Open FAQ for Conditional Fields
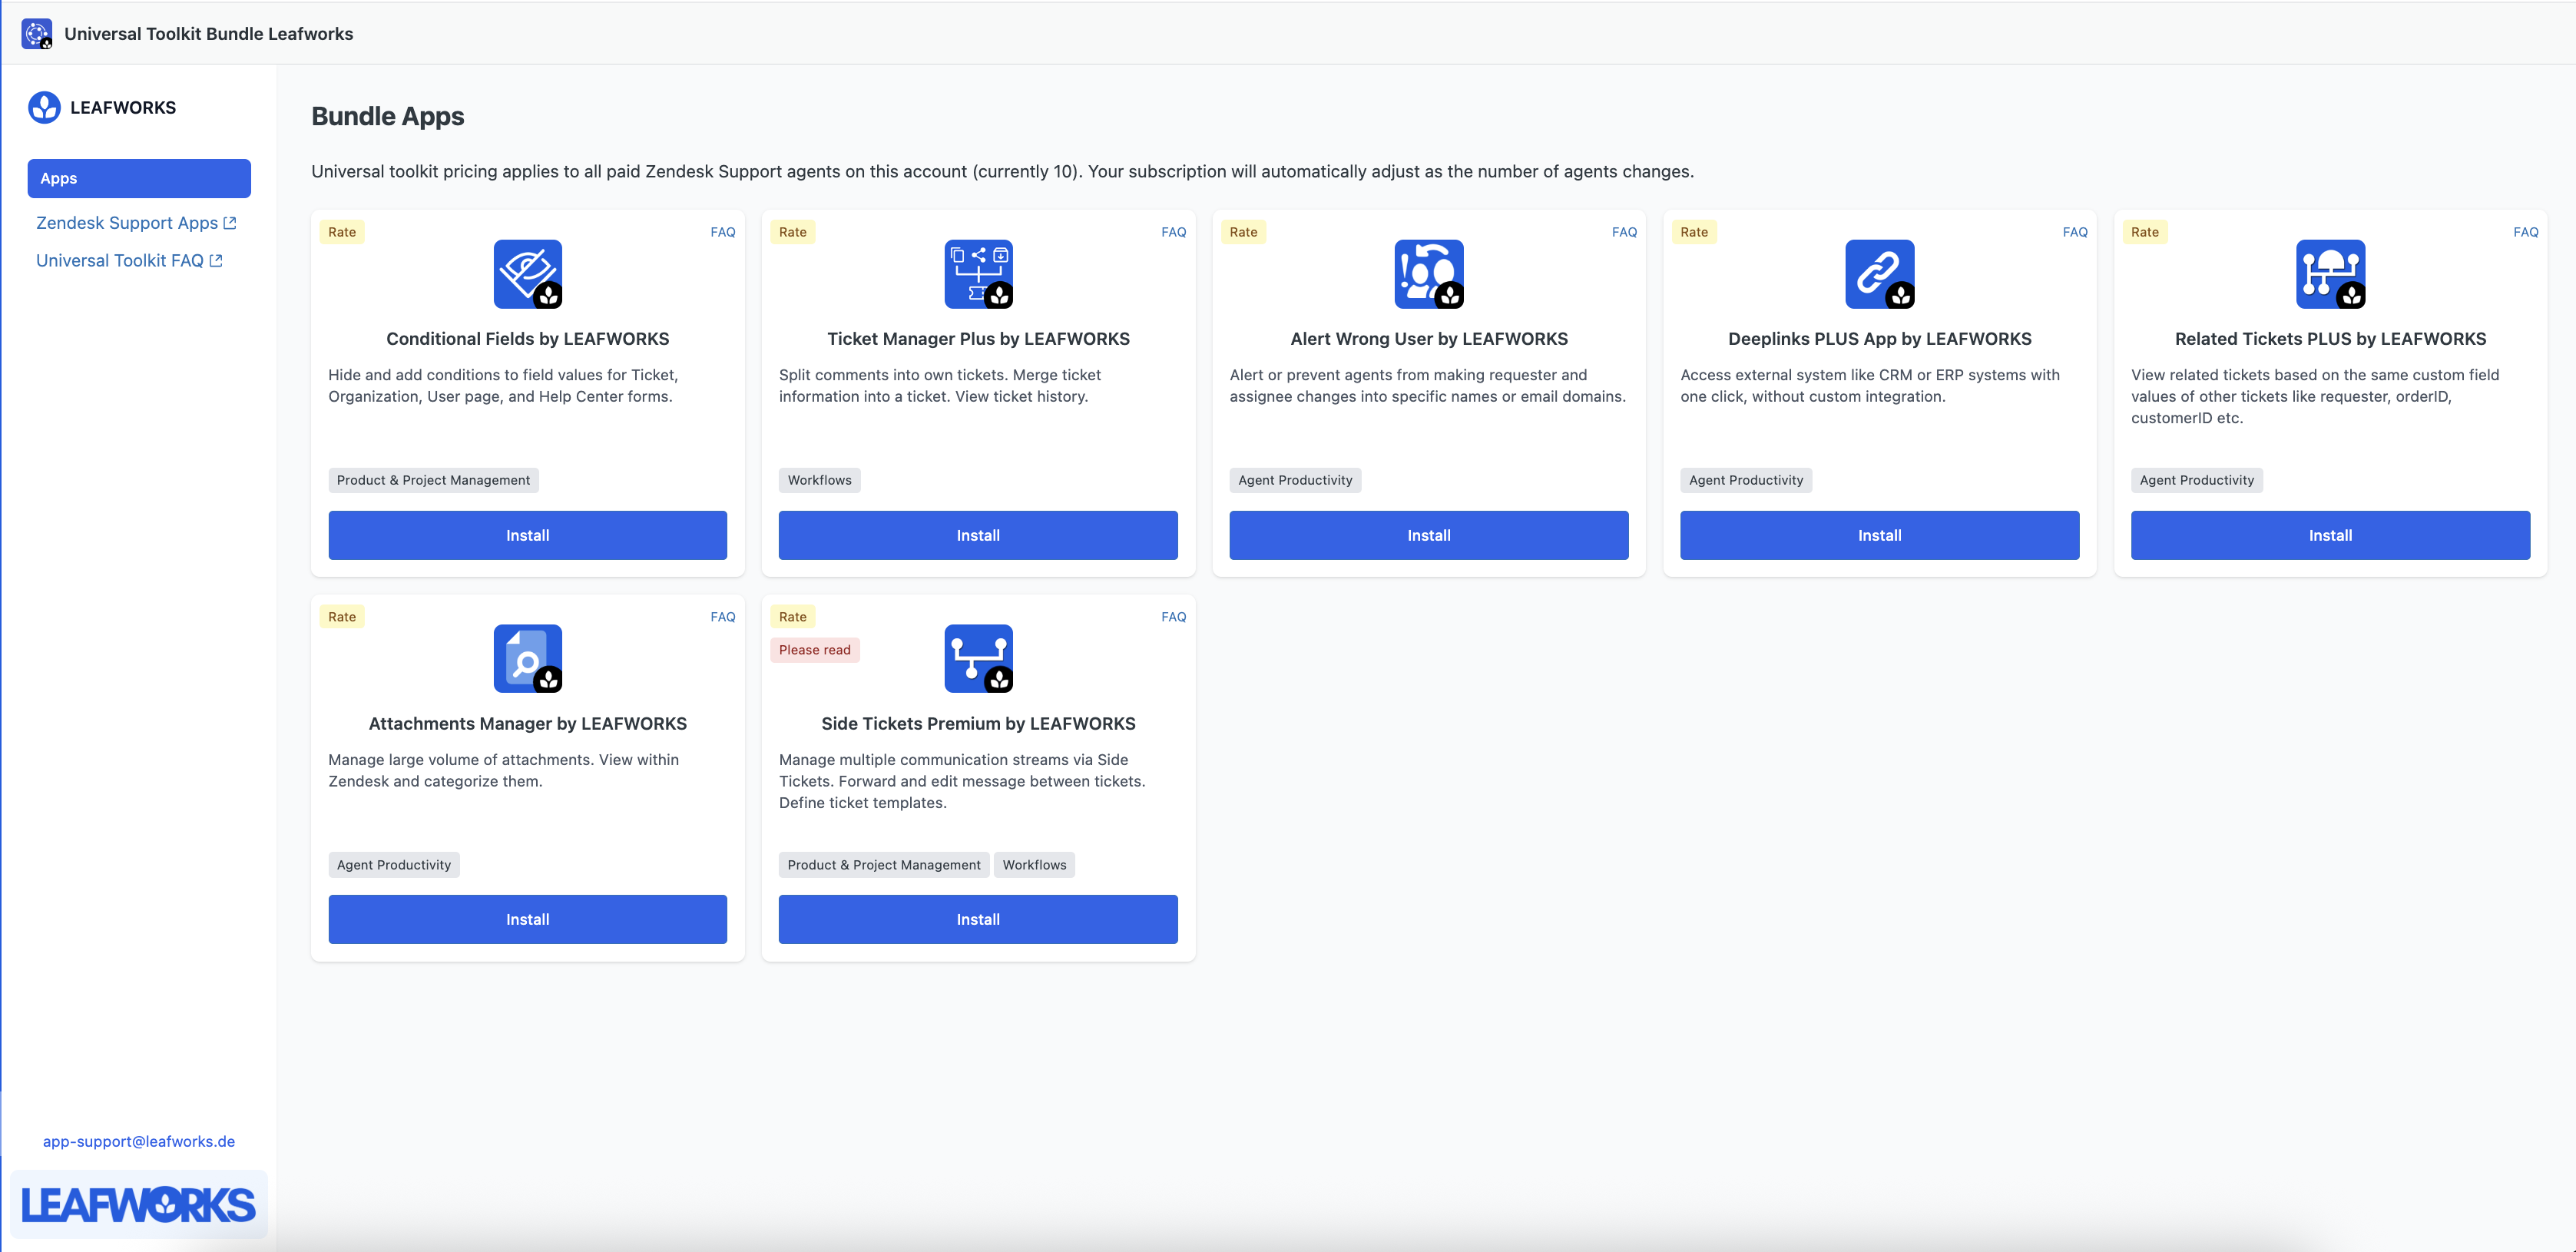The width and height of the screenshot is (2576, 1252). point(723,232)
